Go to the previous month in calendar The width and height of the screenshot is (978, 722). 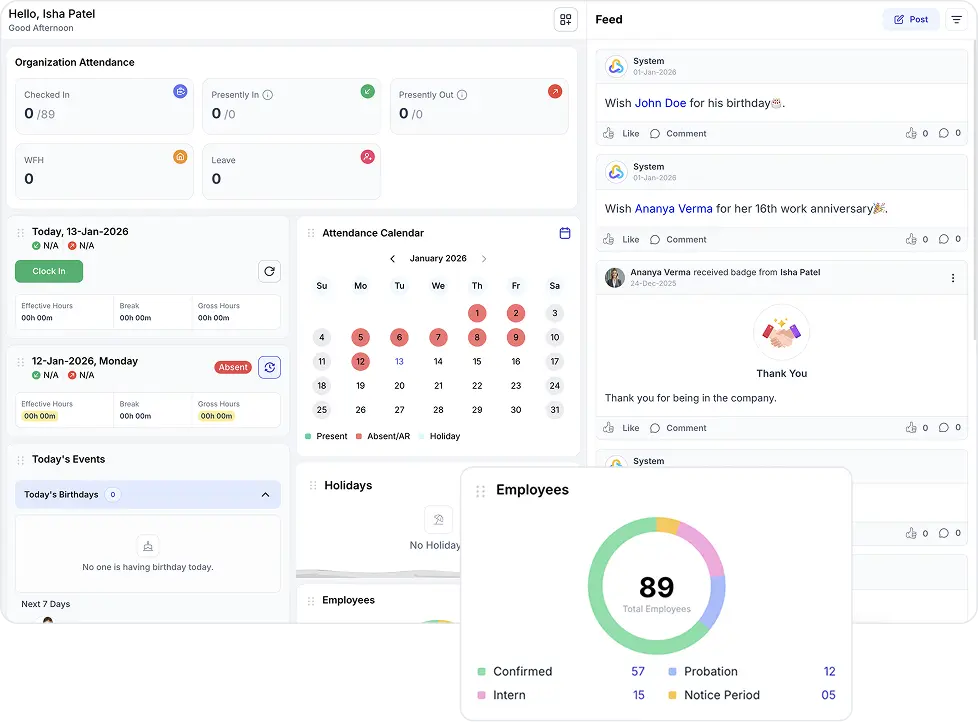392,259
